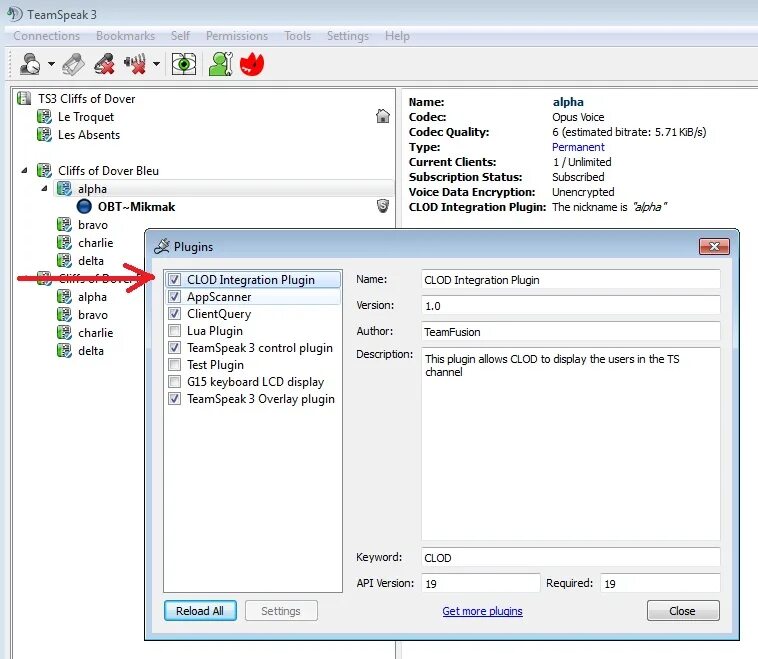758x659 pixels.
Task: Uncheck TeamSpeak 3 Overlay plugin checkbox
Action: pos(175,398)
